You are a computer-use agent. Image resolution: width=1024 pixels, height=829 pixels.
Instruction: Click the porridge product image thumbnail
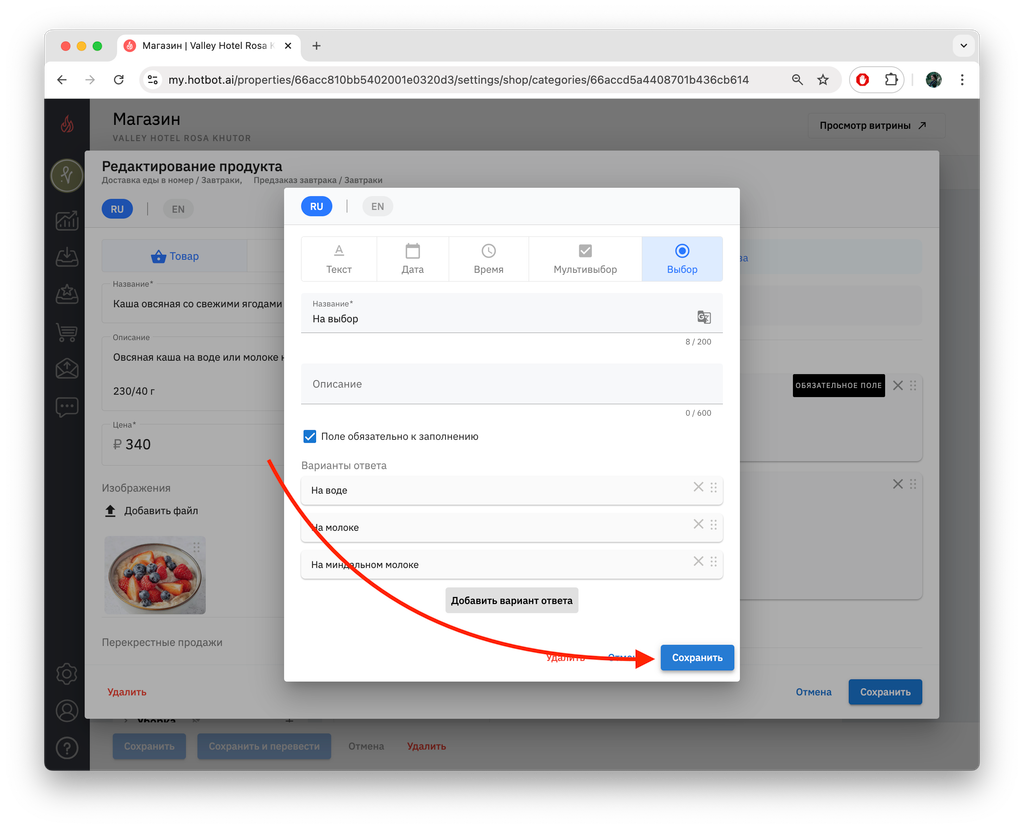(155, 576)
